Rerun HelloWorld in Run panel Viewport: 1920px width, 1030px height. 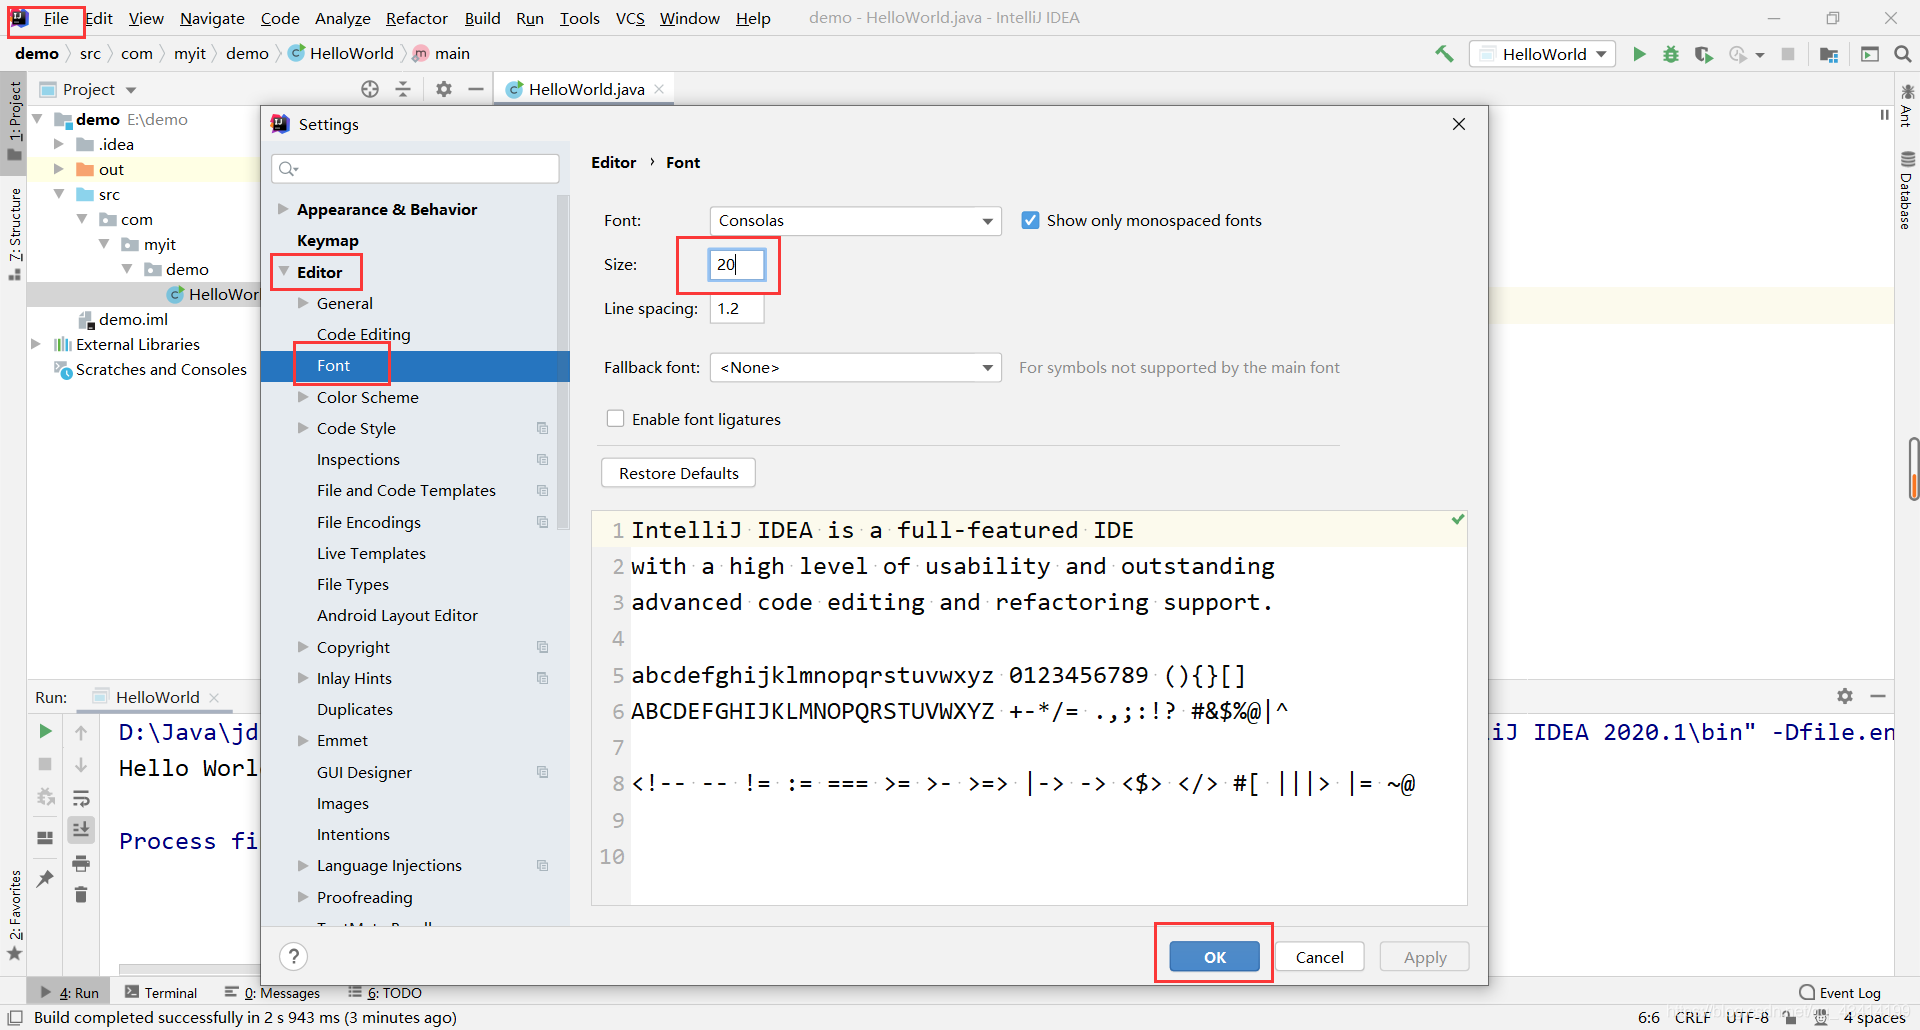pos(45,732)
